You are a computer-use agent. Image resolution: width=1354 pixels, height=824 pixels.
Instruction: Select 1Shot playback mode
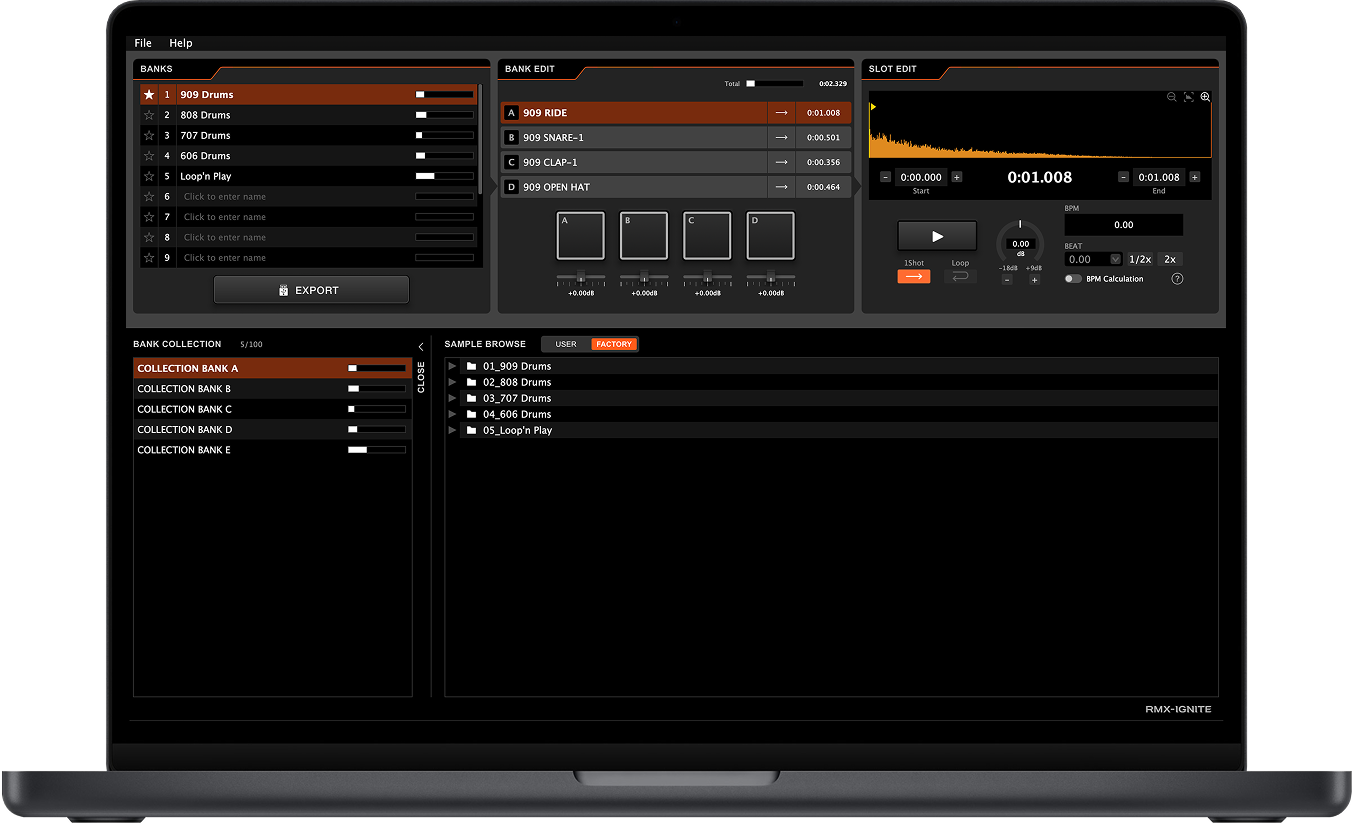click(x=913, y=276)
